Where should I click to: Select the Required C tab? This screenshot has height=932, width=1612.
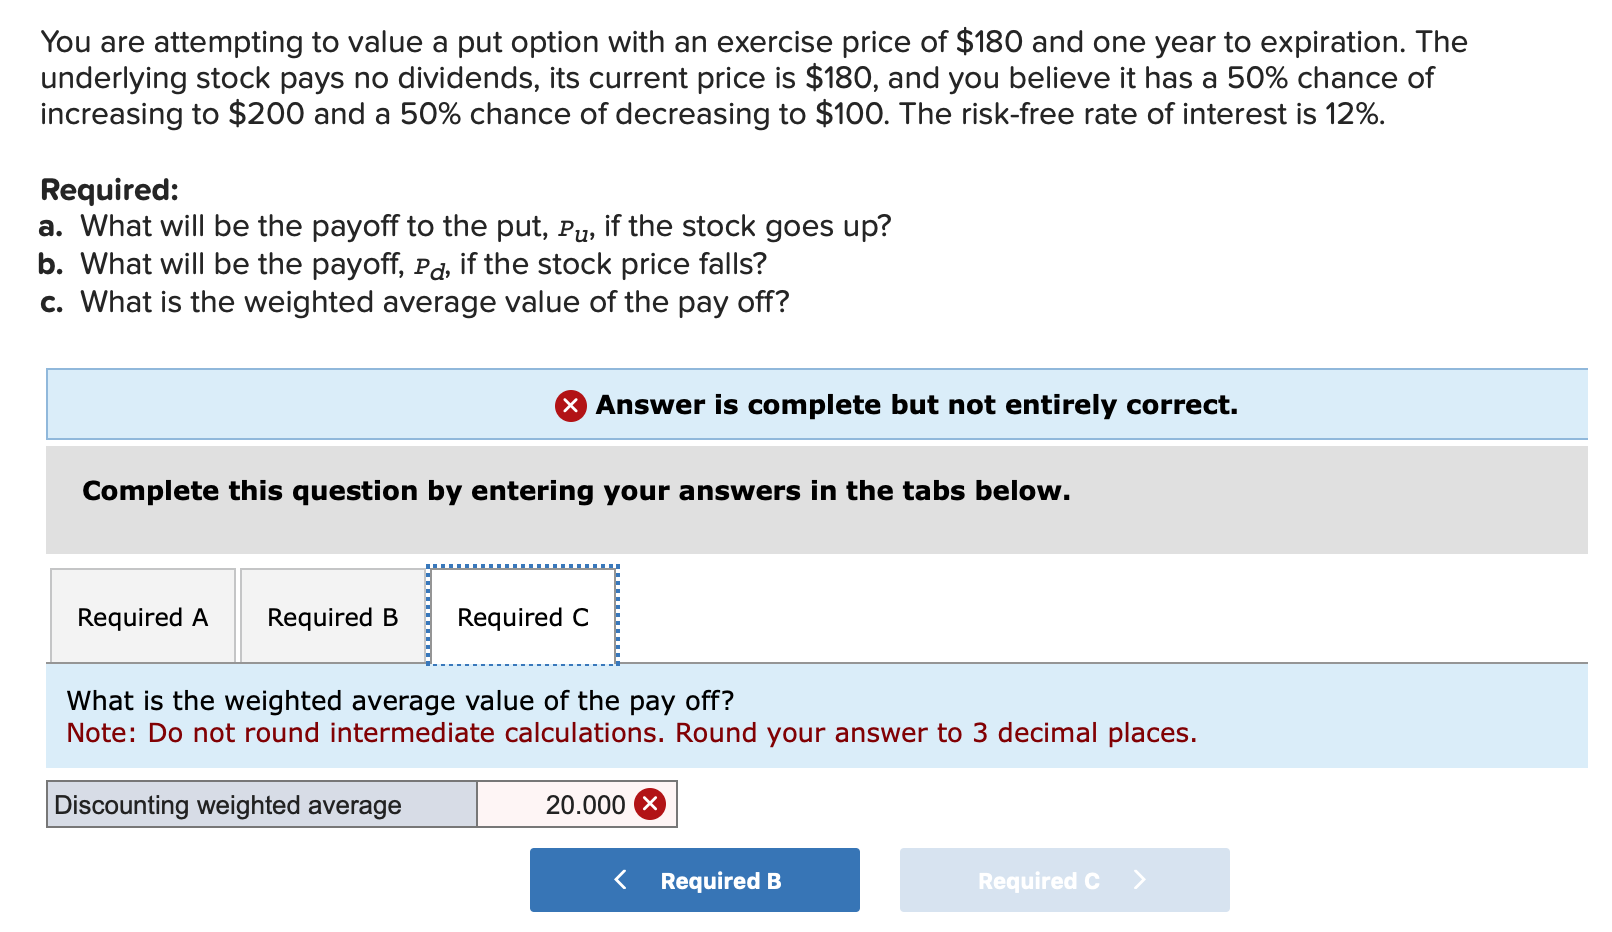522,616
